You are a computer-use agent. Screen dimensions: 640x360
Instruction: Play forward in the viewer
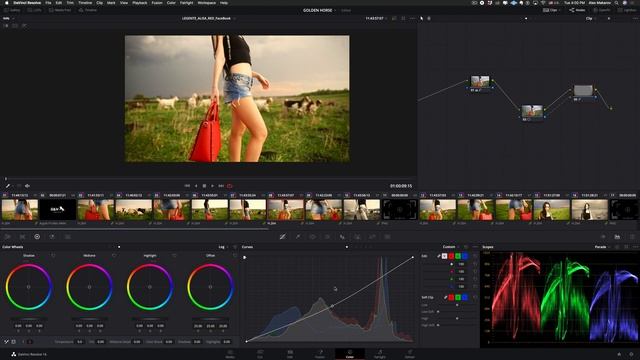[x=212, y=186]
